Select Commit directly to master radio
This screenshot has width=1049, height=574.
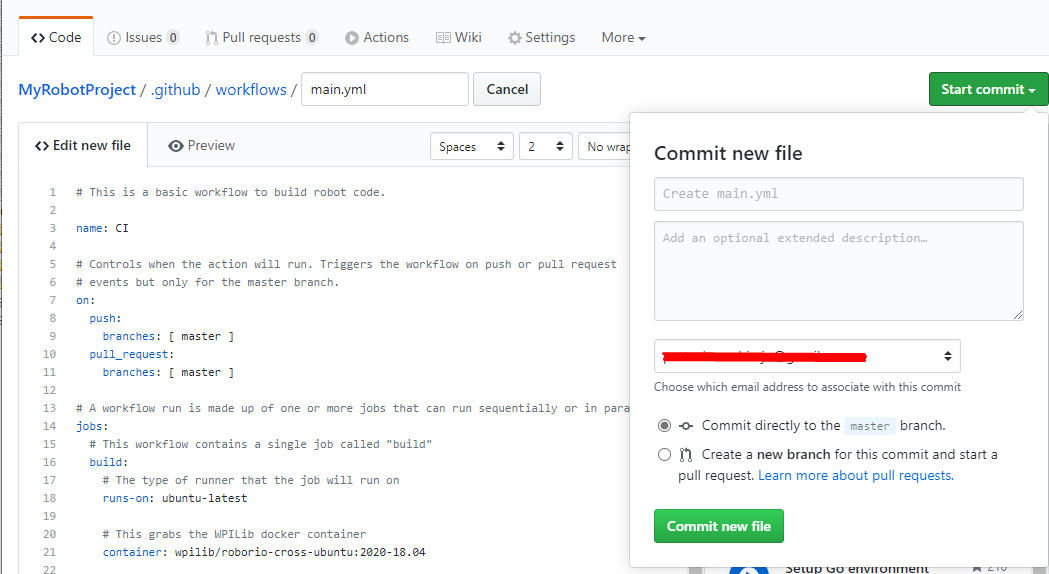(x=664, y=425)
